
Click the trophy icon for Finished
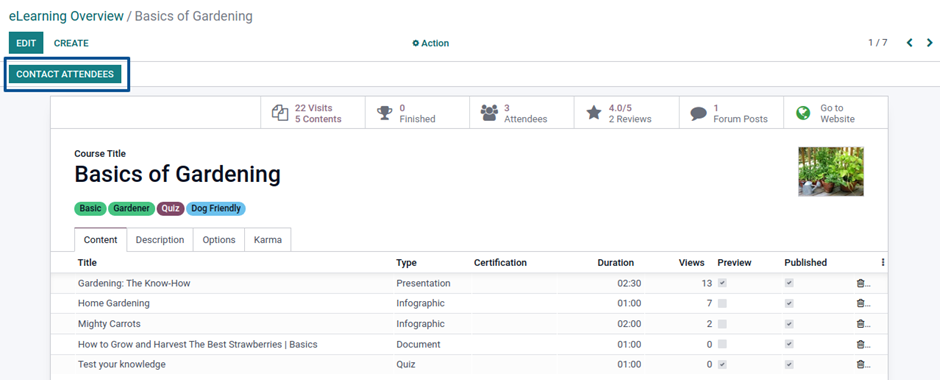click(x=384, y=113)
